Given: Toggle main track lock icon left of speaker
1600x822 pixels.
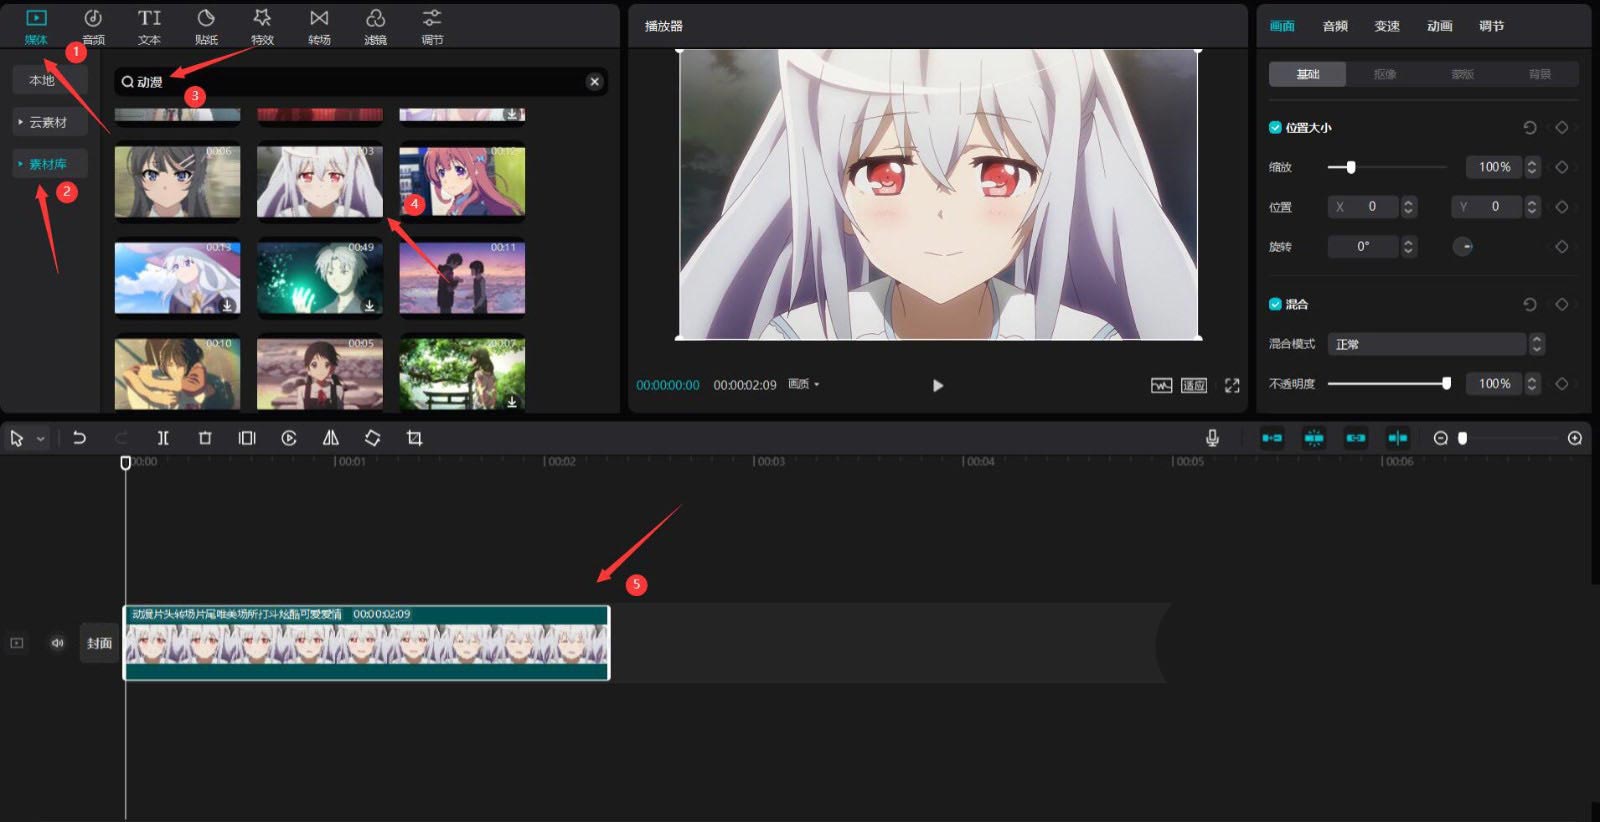Looking at the screenshot, I should [x=17, y=643].
